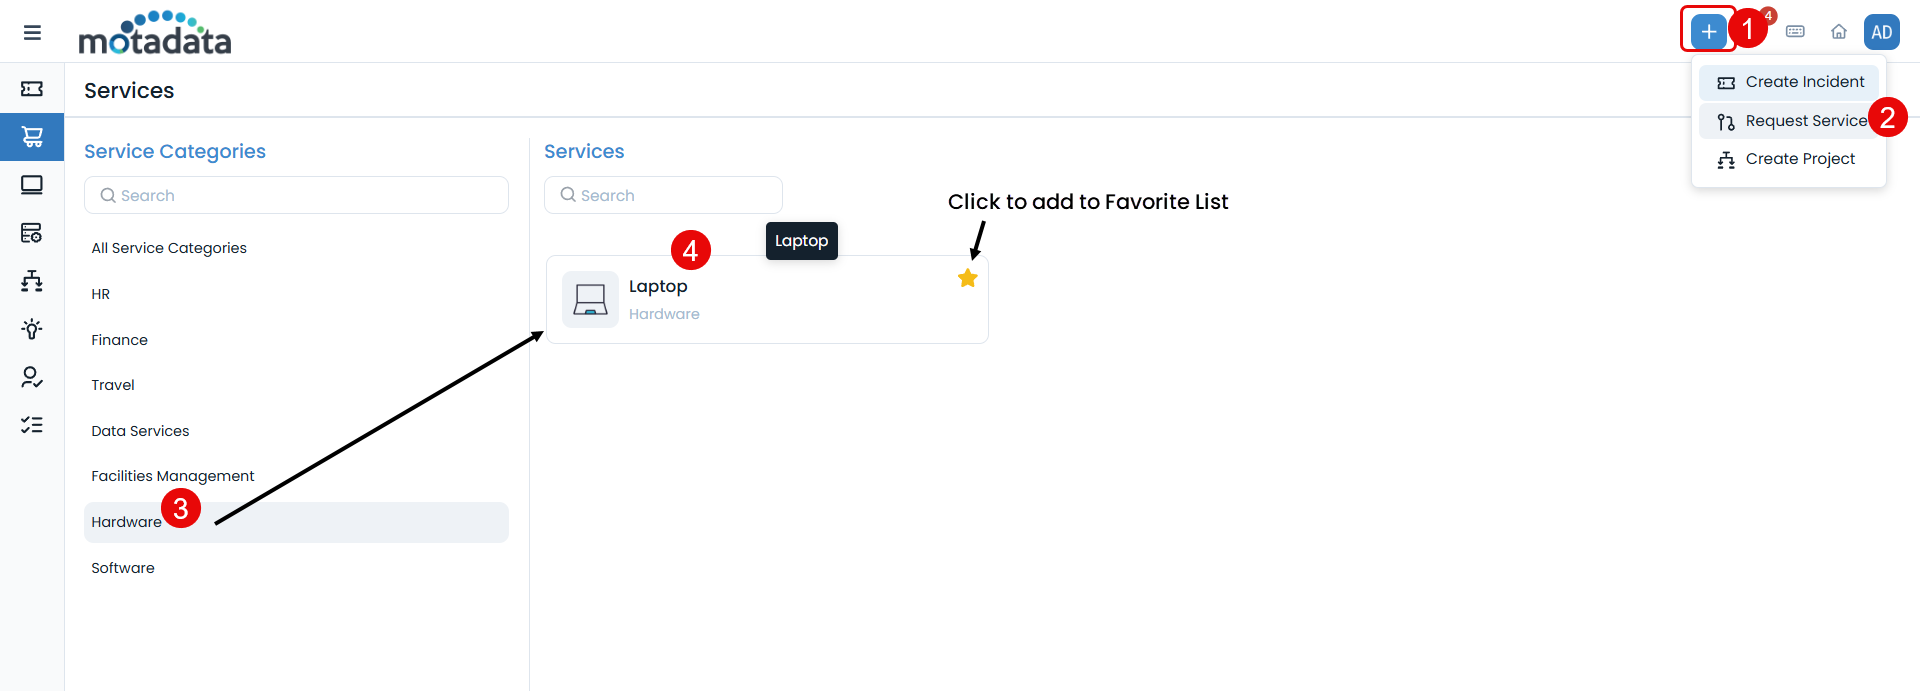The width and height of the screenshot is (1920, 691).
Task: Open the approvals user-check sidebar icon
Action: pos(32,377)
